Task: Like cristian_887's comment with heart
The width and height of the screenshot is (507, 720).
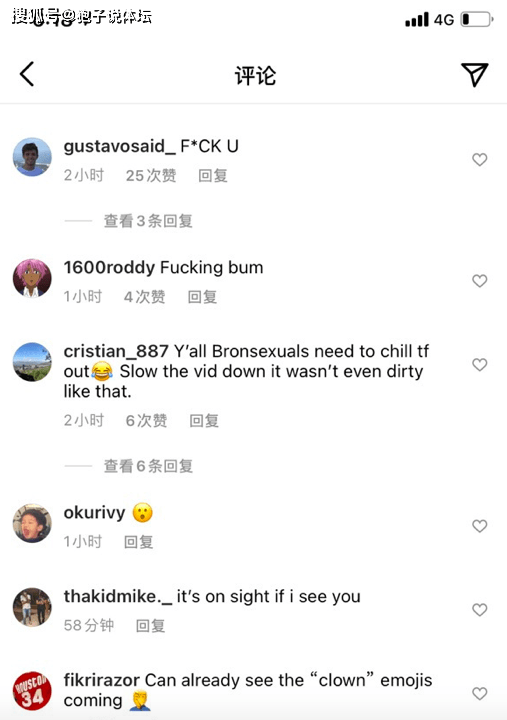Action: coord(479,365)
